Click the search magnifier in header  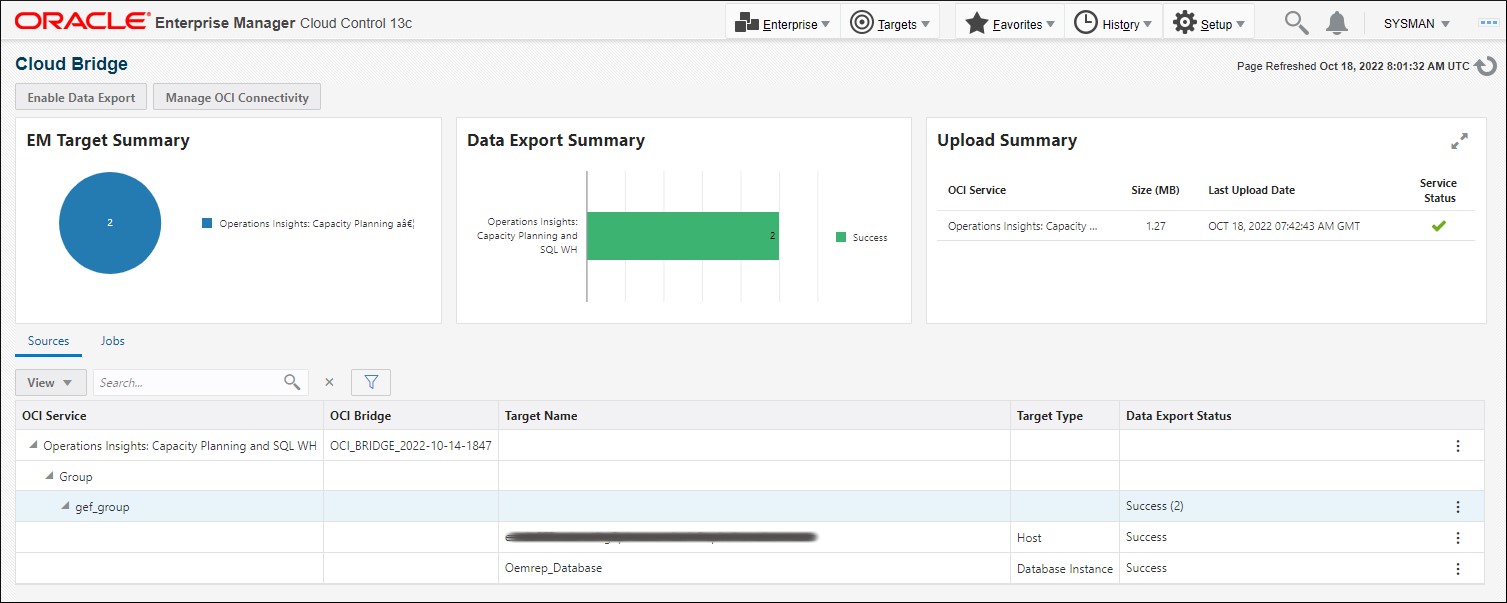tap(1296, 23)
